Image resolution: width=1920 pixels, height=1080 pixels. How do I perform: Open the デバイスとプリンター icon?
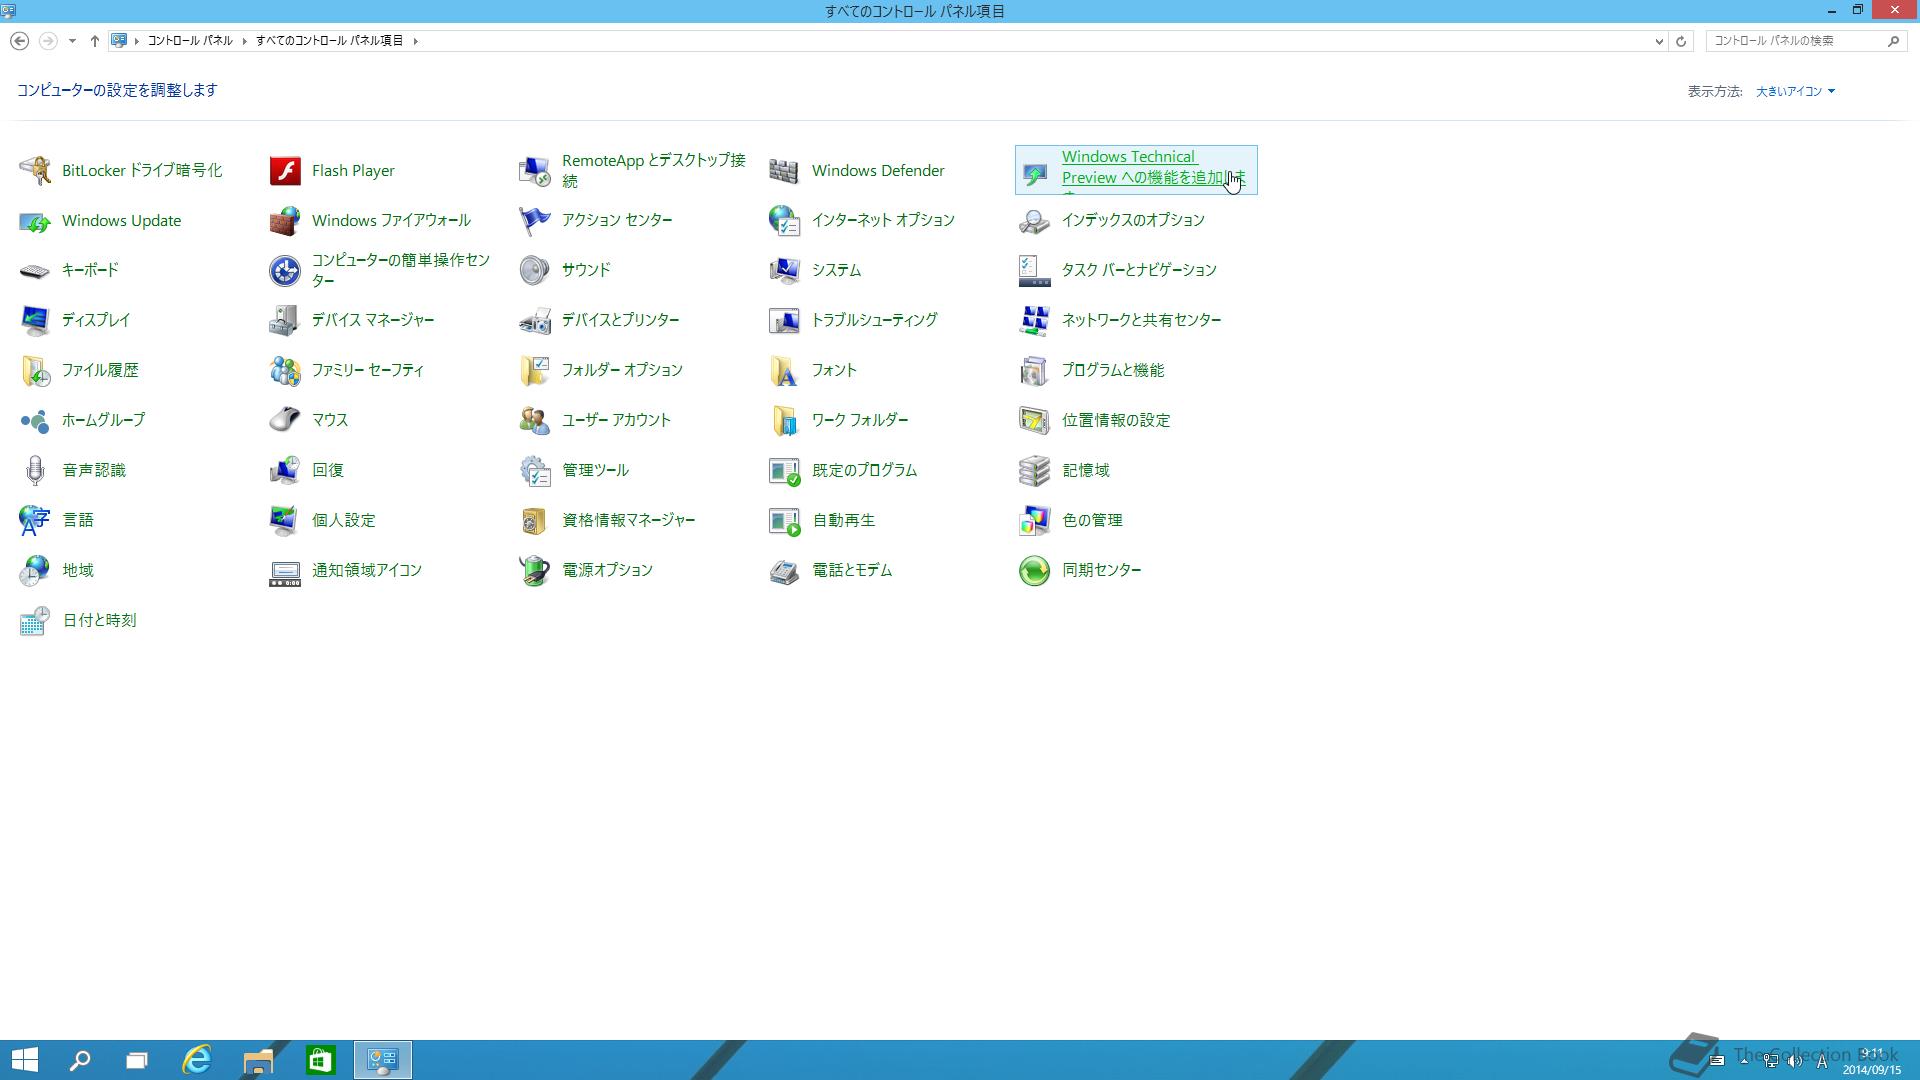point(535,320)
